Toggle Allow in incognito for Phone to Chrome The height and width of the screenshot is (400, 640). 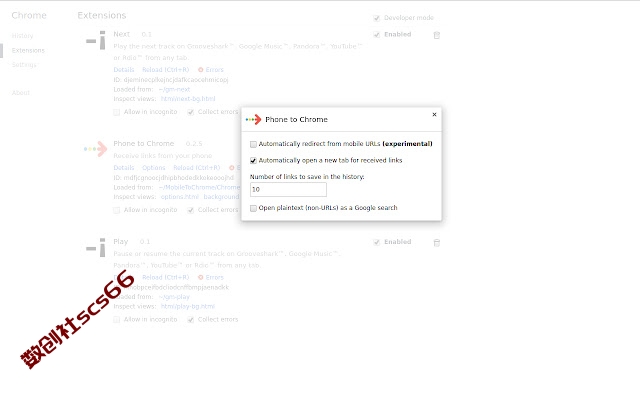[x=117, y=210]
